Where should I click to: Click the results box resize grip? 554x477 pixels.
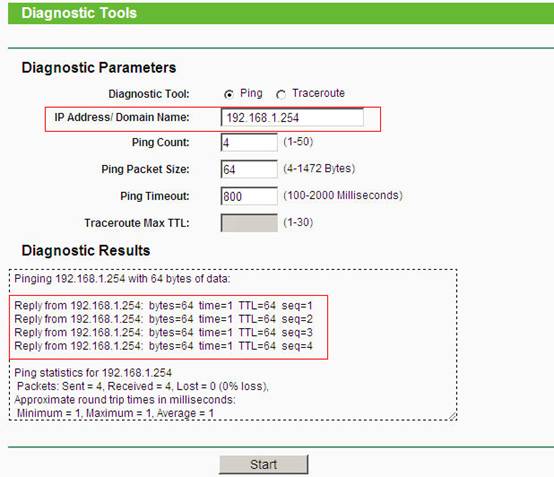(453, 416)
